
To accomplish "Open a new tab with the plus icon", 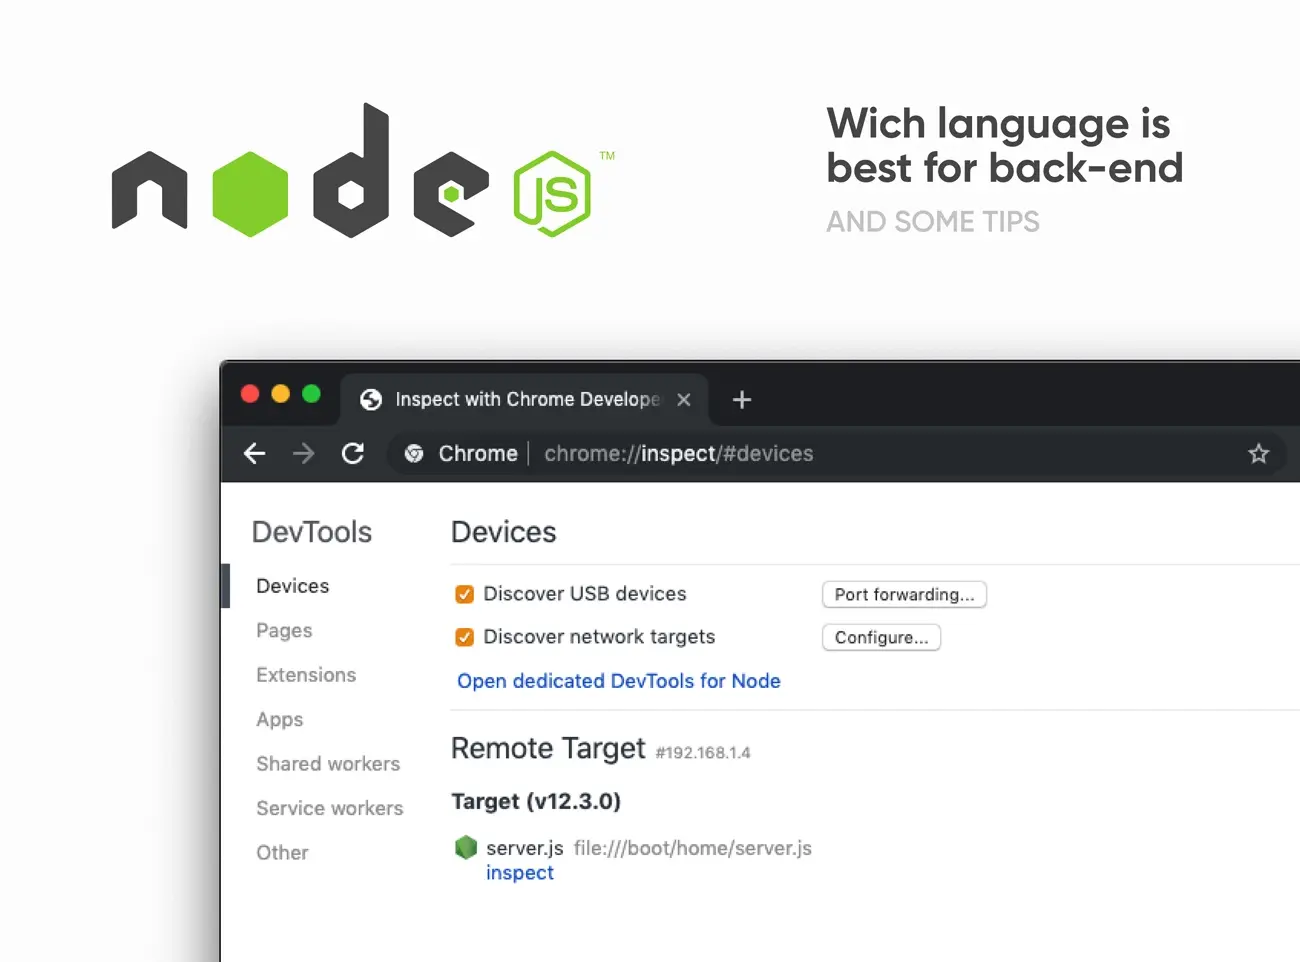I will pyautogui.click(x=741, y=399).
